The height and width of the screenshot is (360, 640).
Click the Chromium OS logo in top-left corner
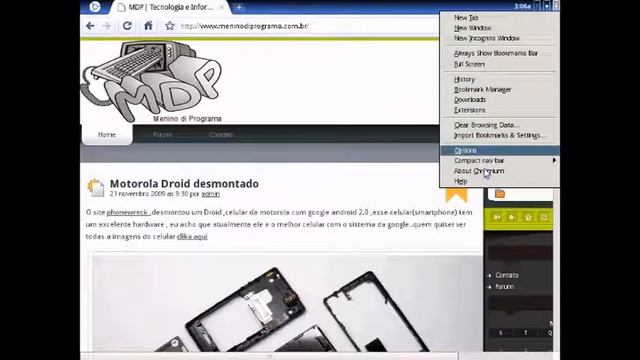click(x=95, y=7)
